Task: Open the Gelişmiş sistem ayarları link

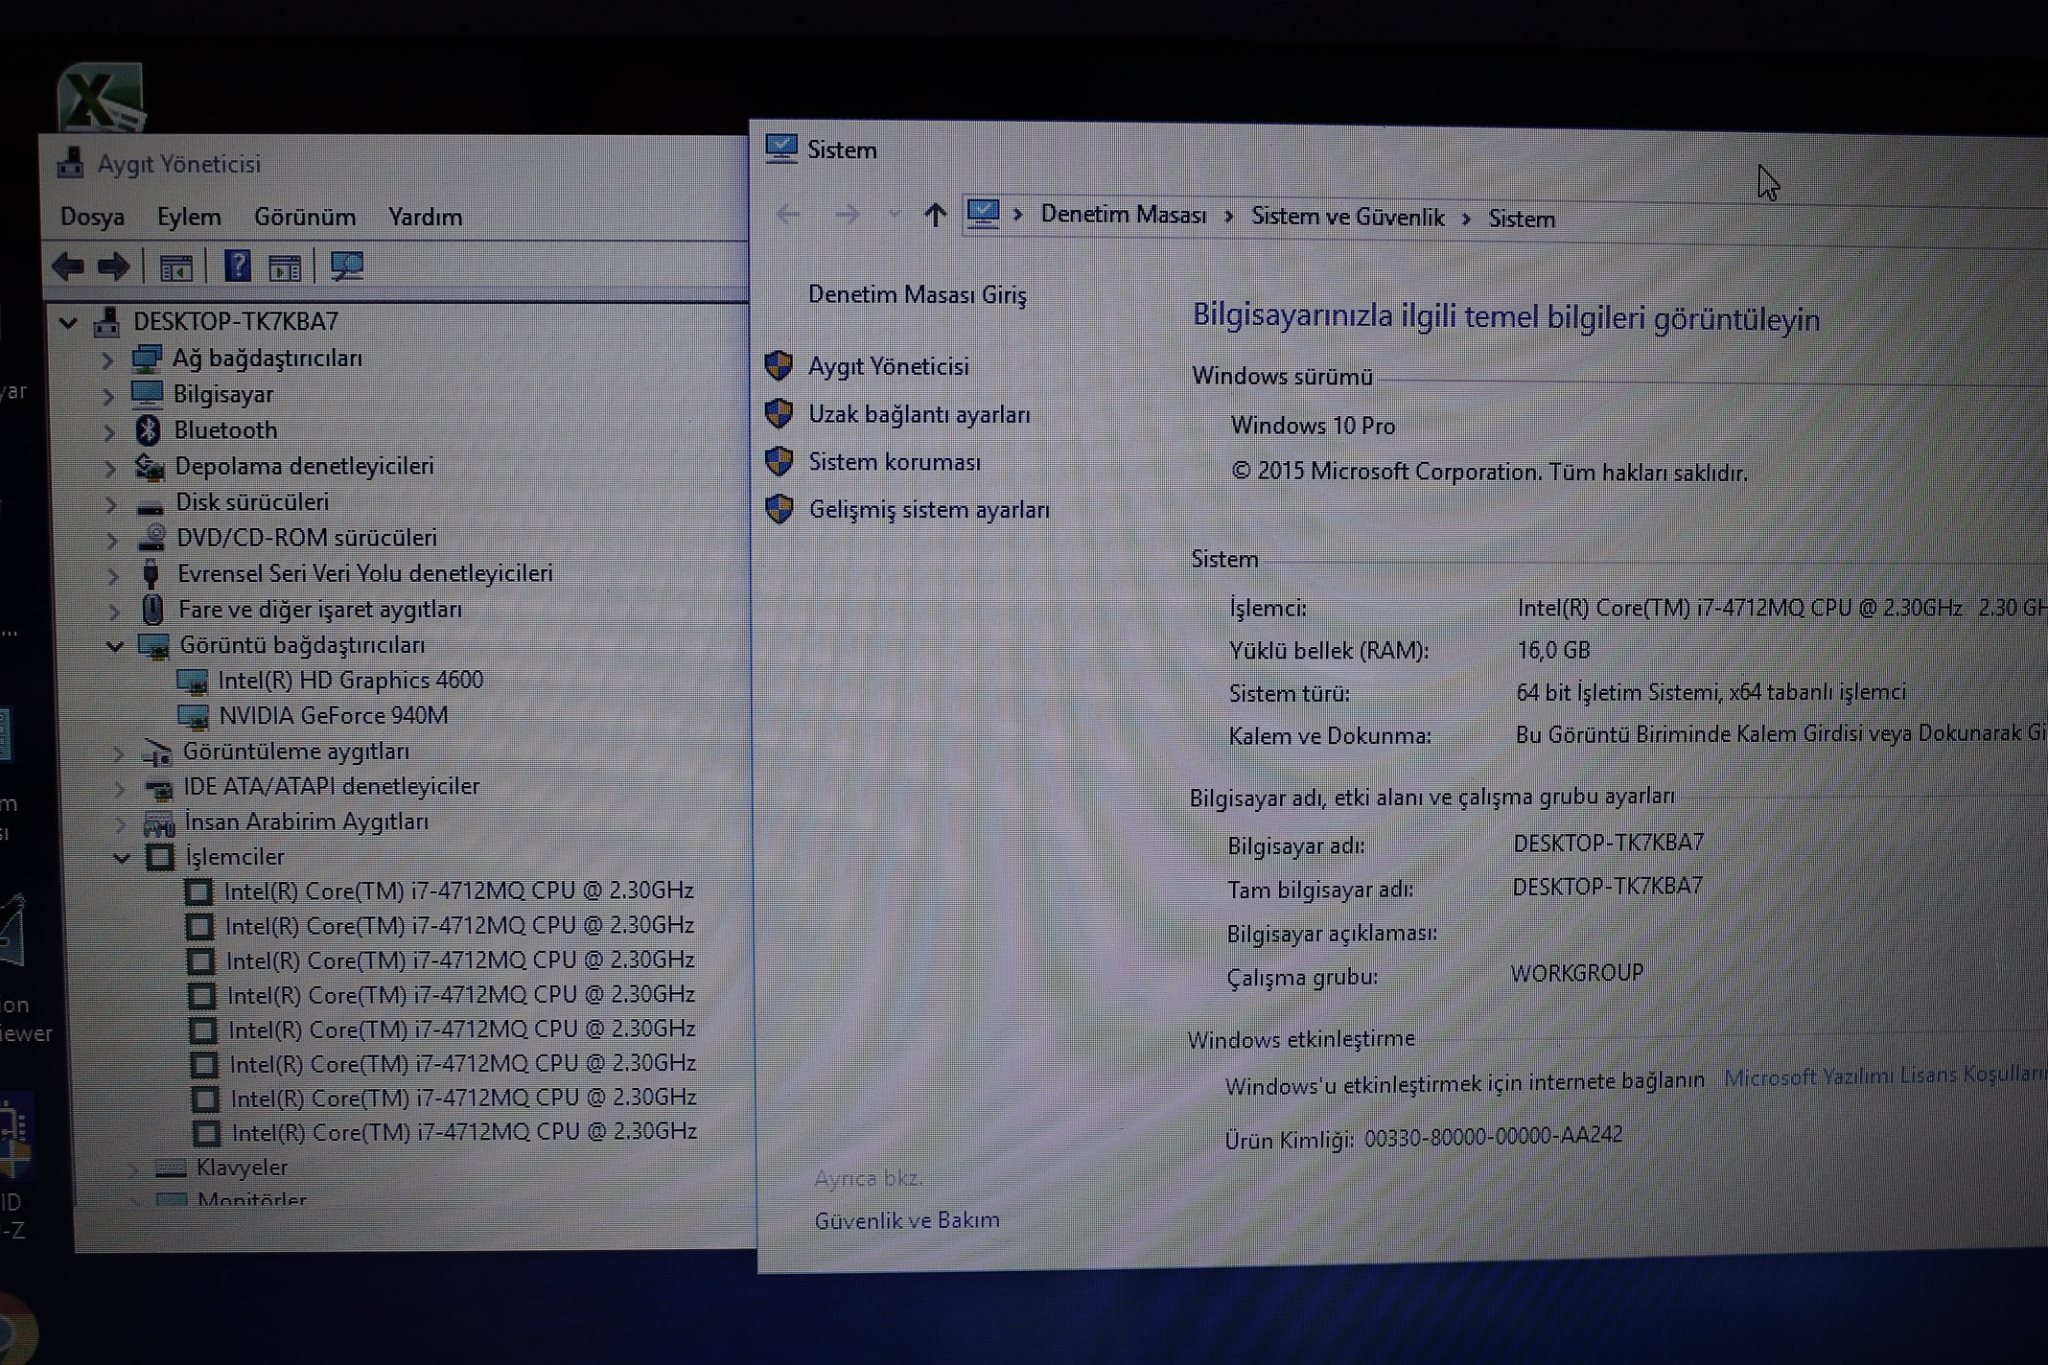Action: pyautogui.click(x=929, y=510)
